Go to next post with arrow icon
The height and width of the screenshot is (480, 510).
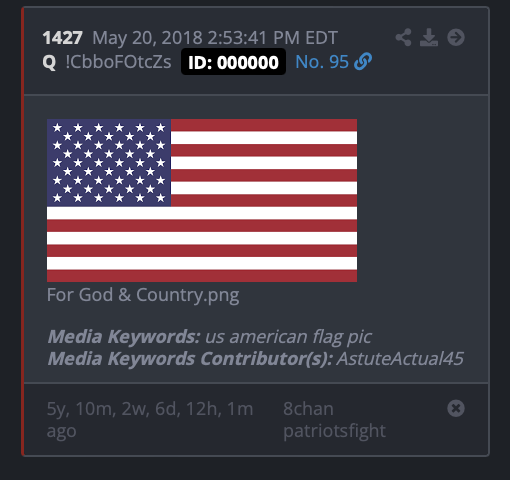[456, 37]
